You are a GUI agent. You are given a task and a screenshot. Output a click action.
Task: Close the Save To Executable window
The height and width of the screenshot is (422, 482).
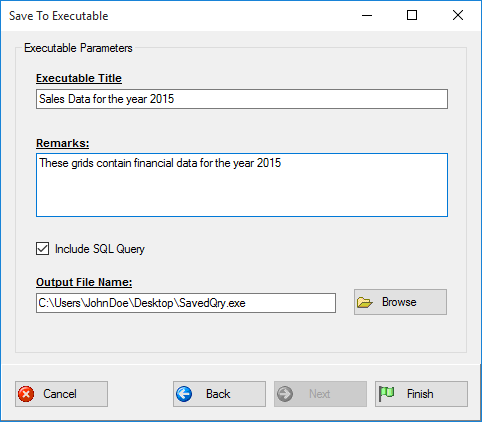point(458,15)
